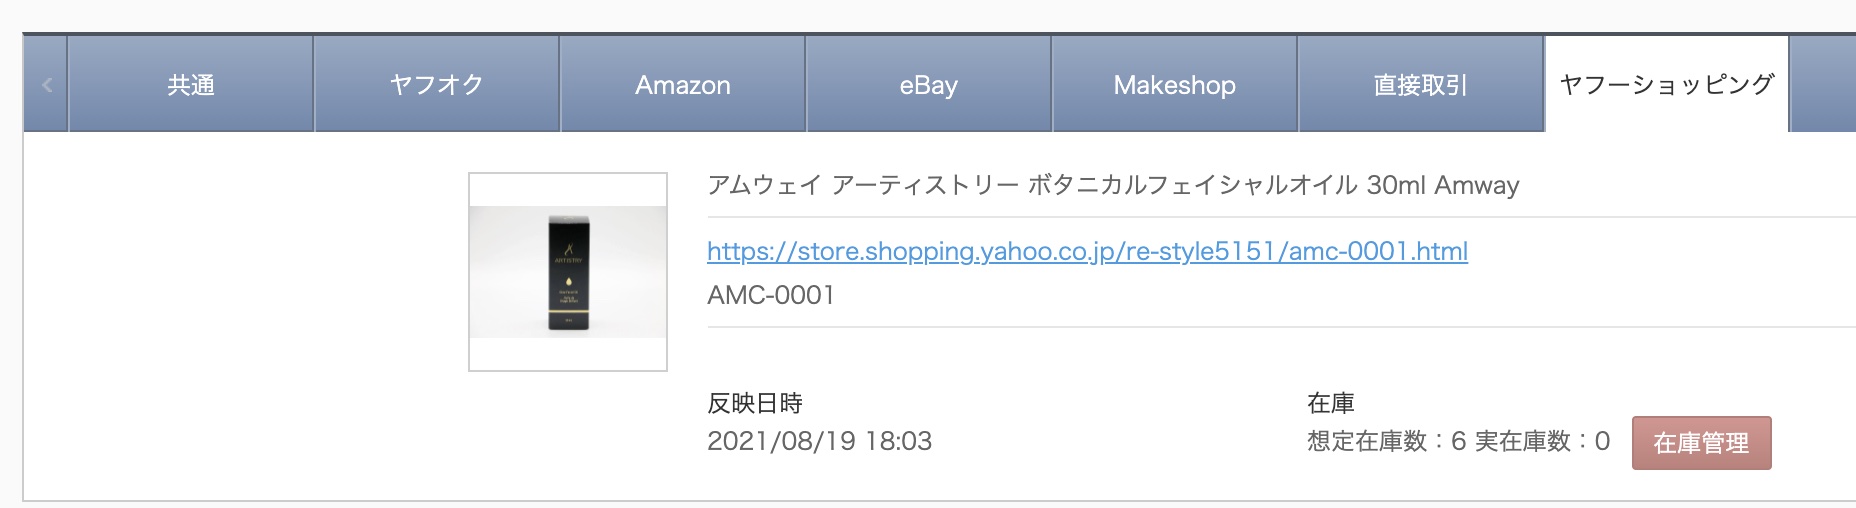Select the ヤフーショッピング tab

pyautogui.click(x=1666, y=85)
